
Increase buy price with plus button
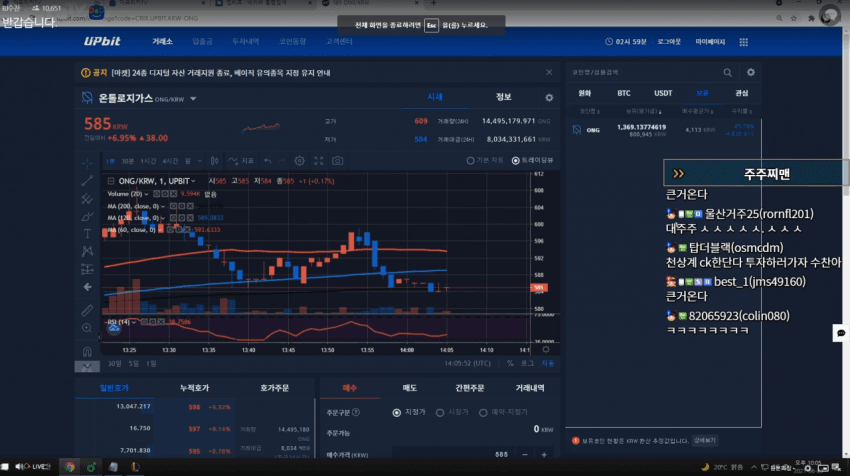coord(544,455)
